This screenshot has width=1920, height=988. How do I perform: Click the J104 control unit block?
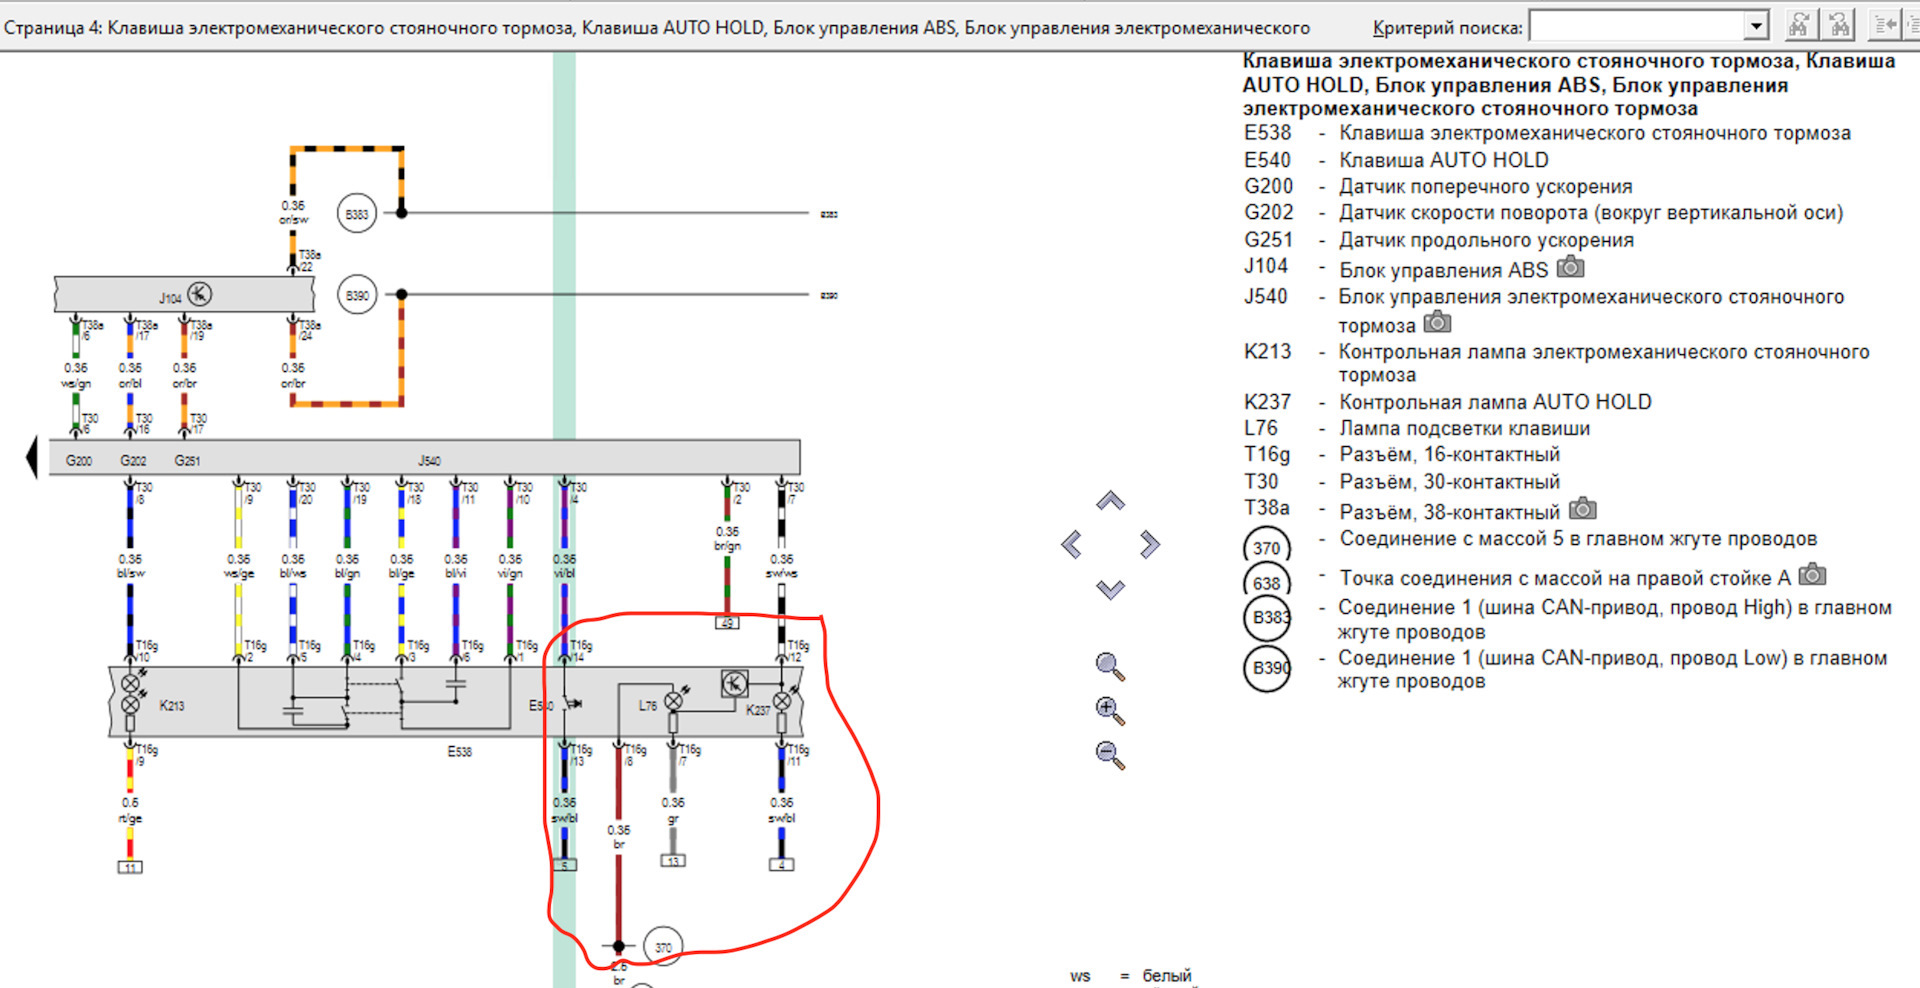click(184, 295)
